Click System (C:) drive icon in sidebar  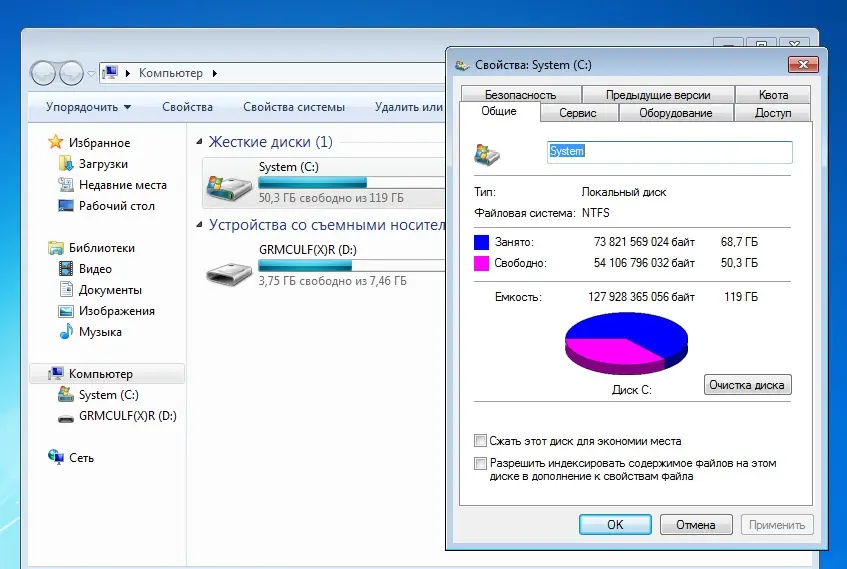click(x=66, y=394)
